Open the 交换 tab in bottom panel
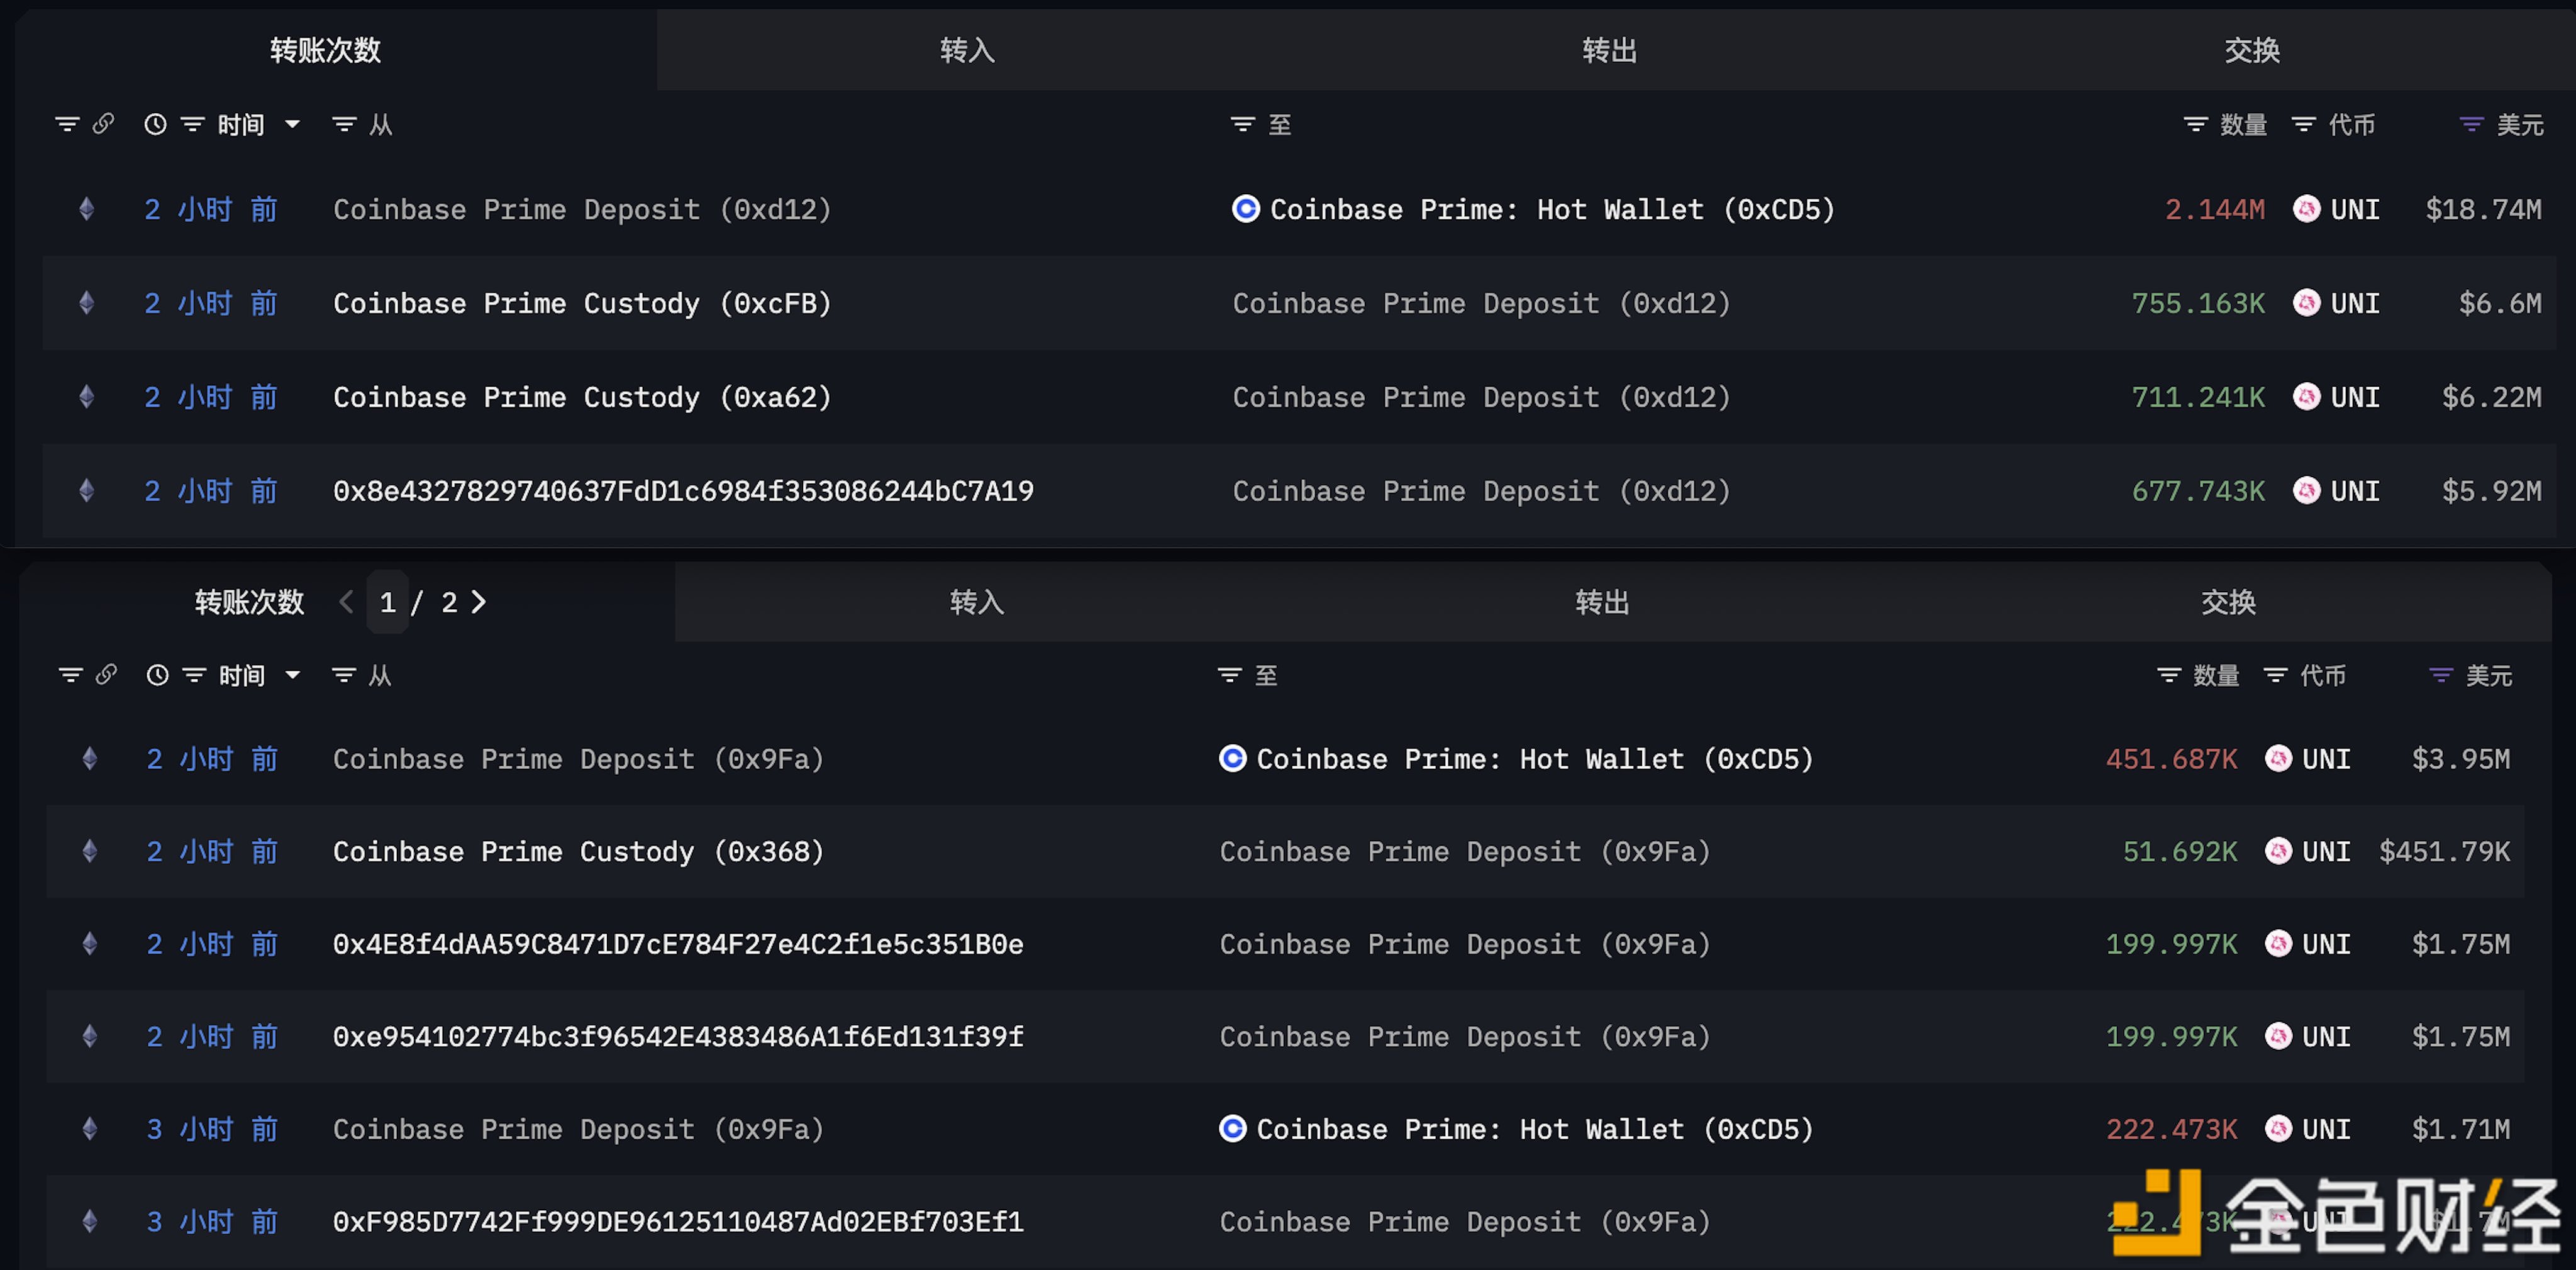 pos(2227,601)
